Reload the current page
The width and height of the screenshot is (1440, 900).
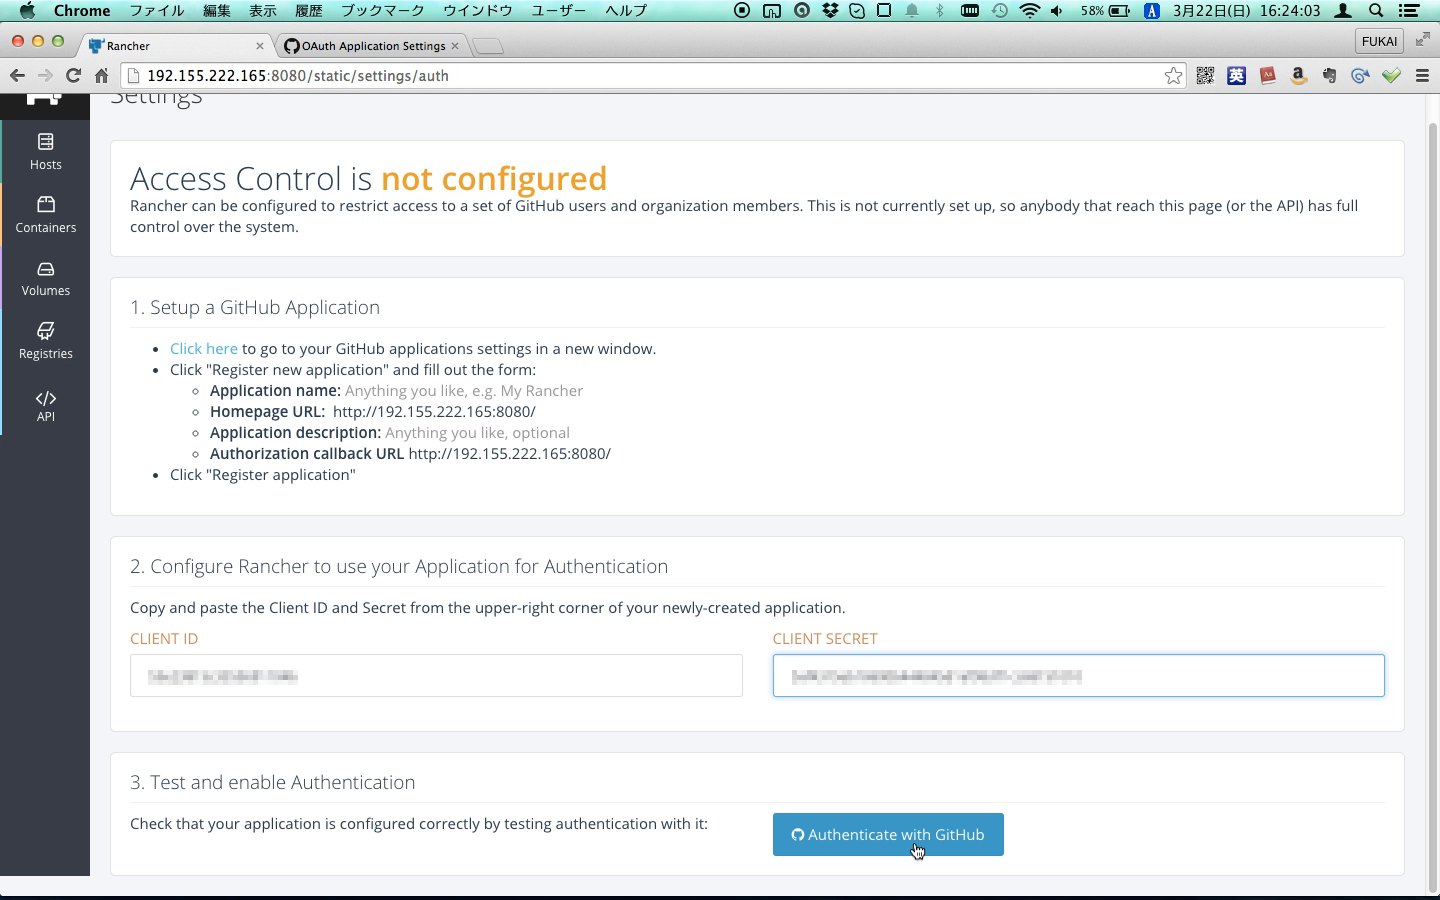coord(73,76)
